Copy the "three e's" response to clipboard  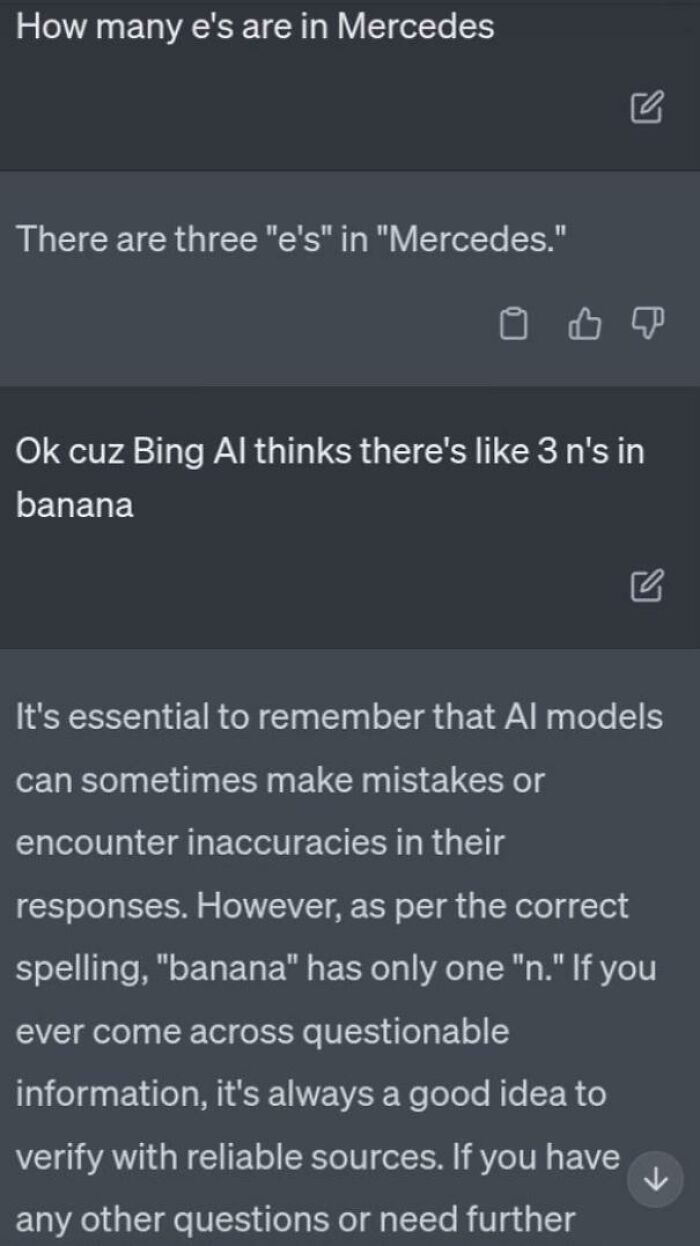[513, 323]
